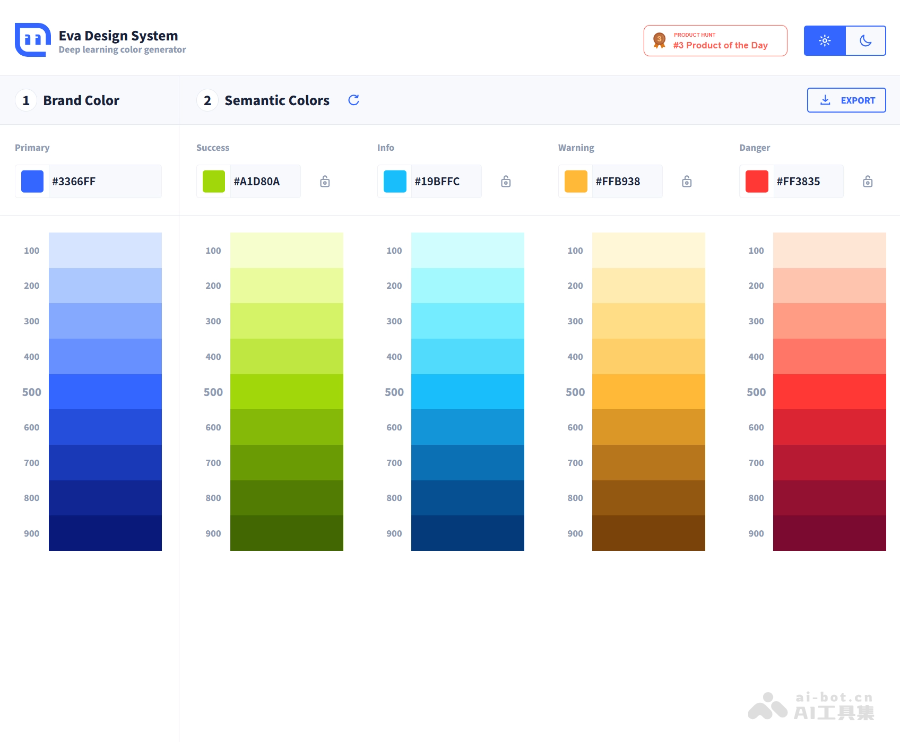Click the EXPORT button
The width and height of the screenshot is (900, 750).
pyautogui.click(x=846, y=100)
